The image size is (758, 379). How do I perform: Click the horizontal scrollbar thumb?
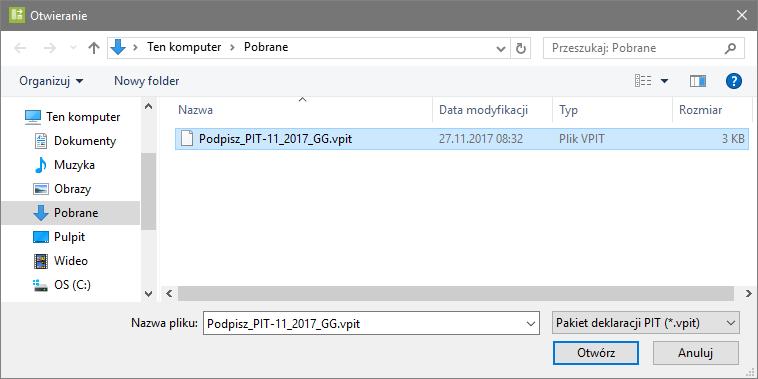click(x=455, y=293)
